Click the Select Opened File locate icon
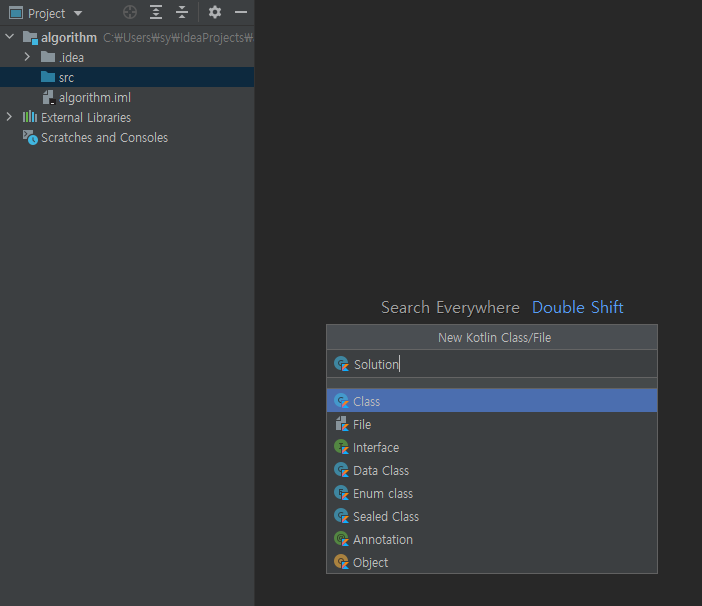Screen dimensions: 702x606 click(x=130, y=13)
